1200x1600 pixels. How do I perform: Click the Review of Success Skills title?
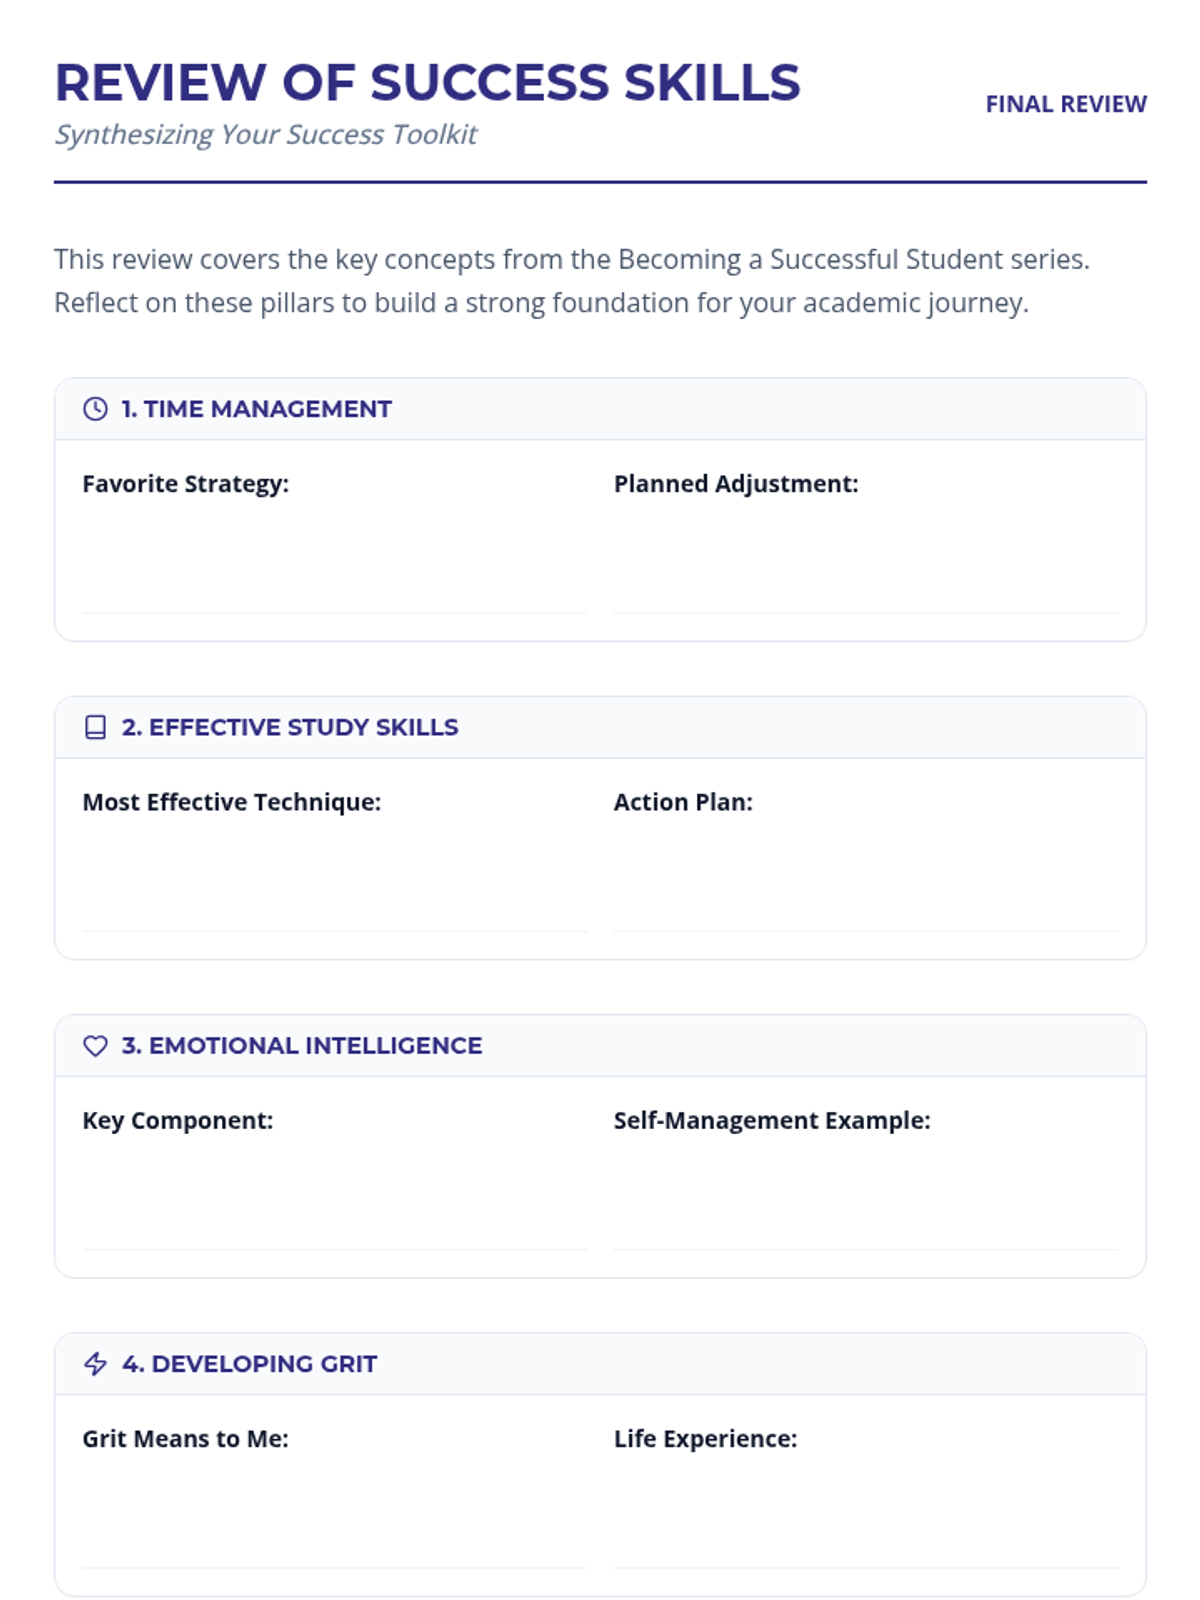point(427,82)
